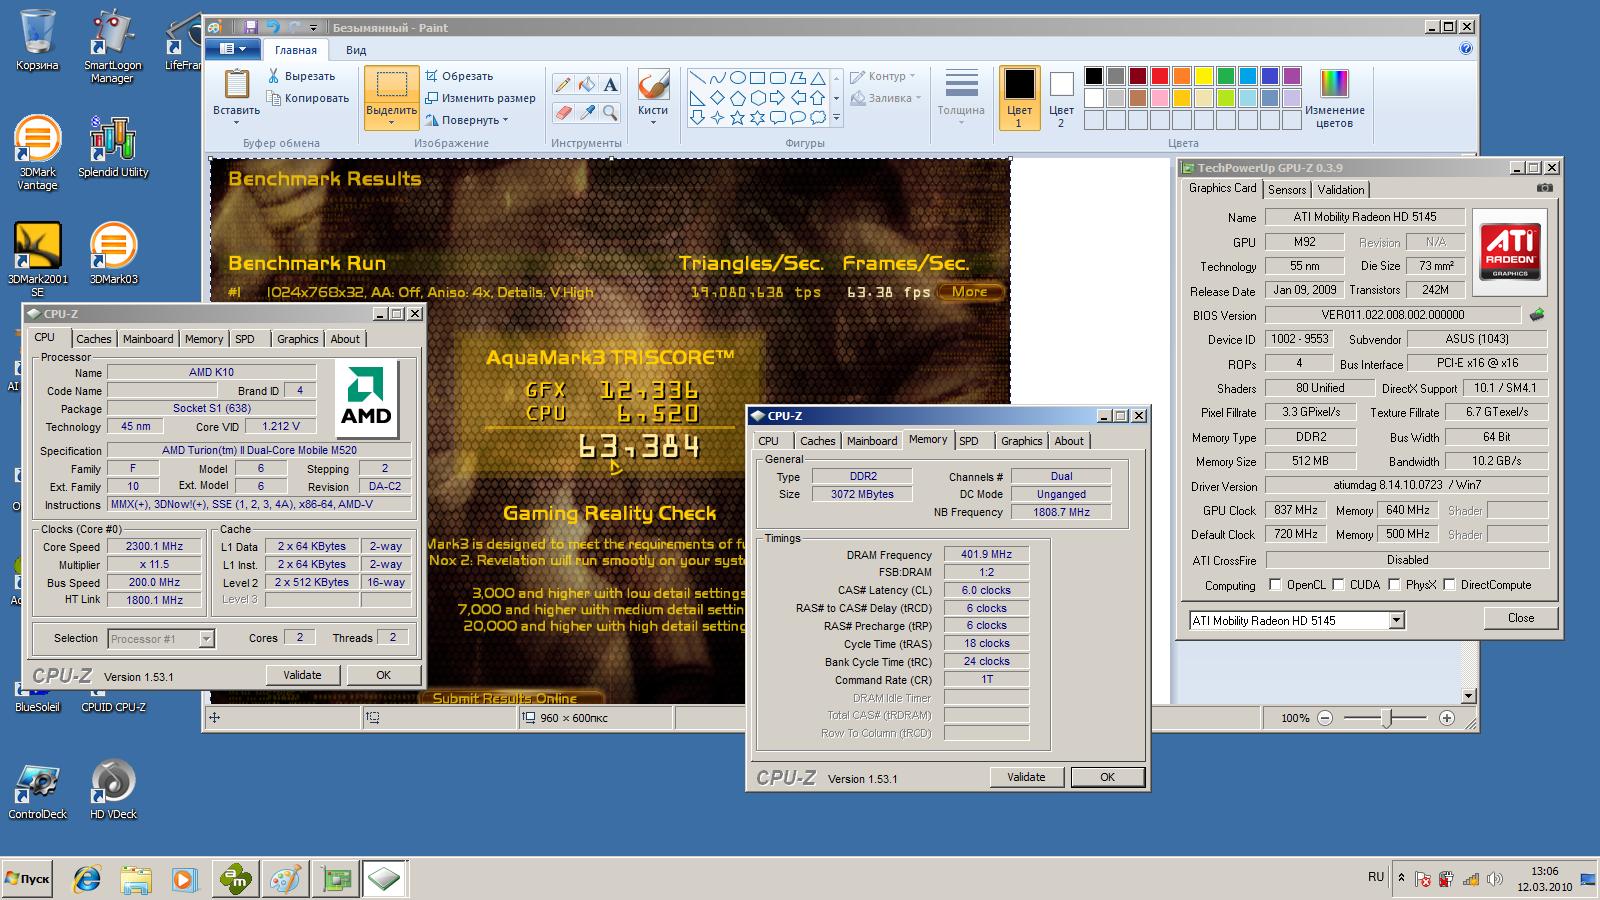Choose the five-point star shape
This screenshot has height=900, width=1600.
(737, 117)
